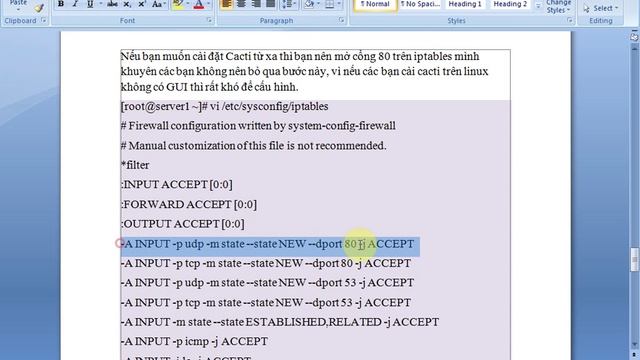Toggle the ruler button above scrollbar
The height and width of the screenshot is (360, 640).
pyautogui.click(x=634, y=36)
